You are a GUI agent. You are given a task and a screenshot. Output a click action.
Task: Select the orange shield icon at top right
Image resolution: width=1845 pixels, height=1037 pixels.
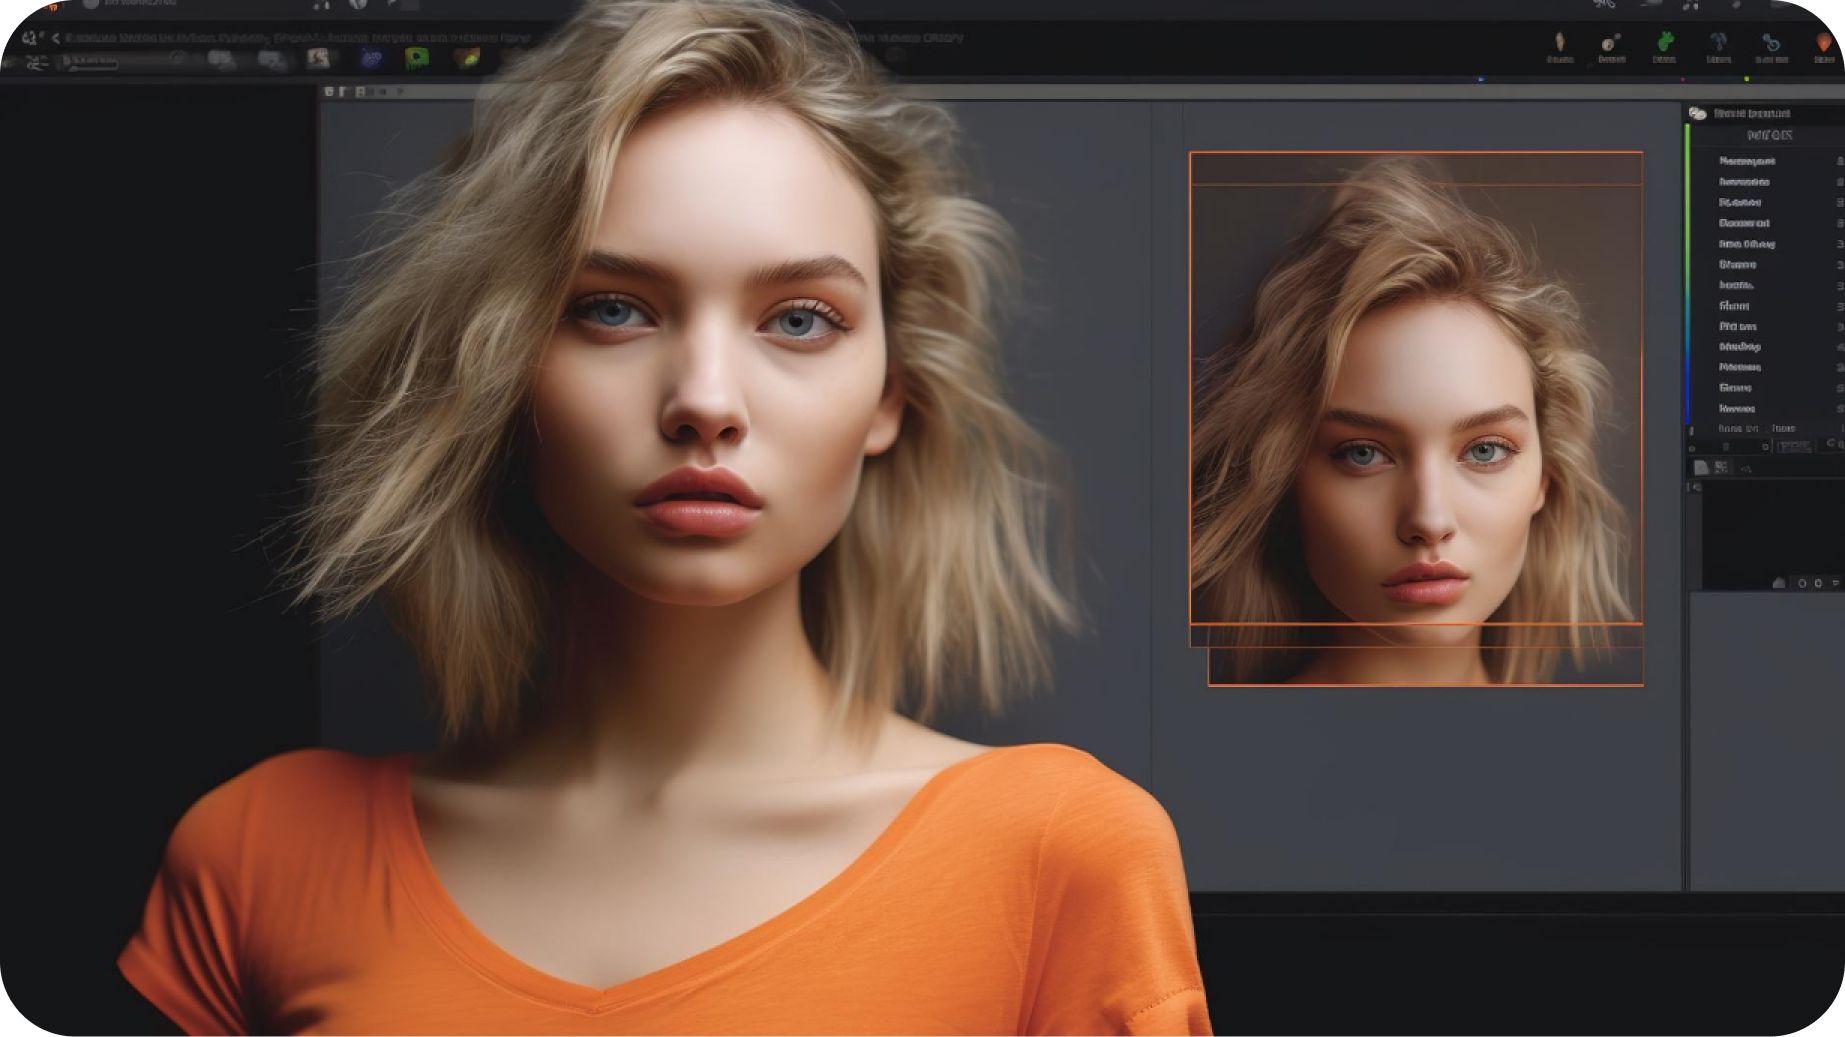1825,43
